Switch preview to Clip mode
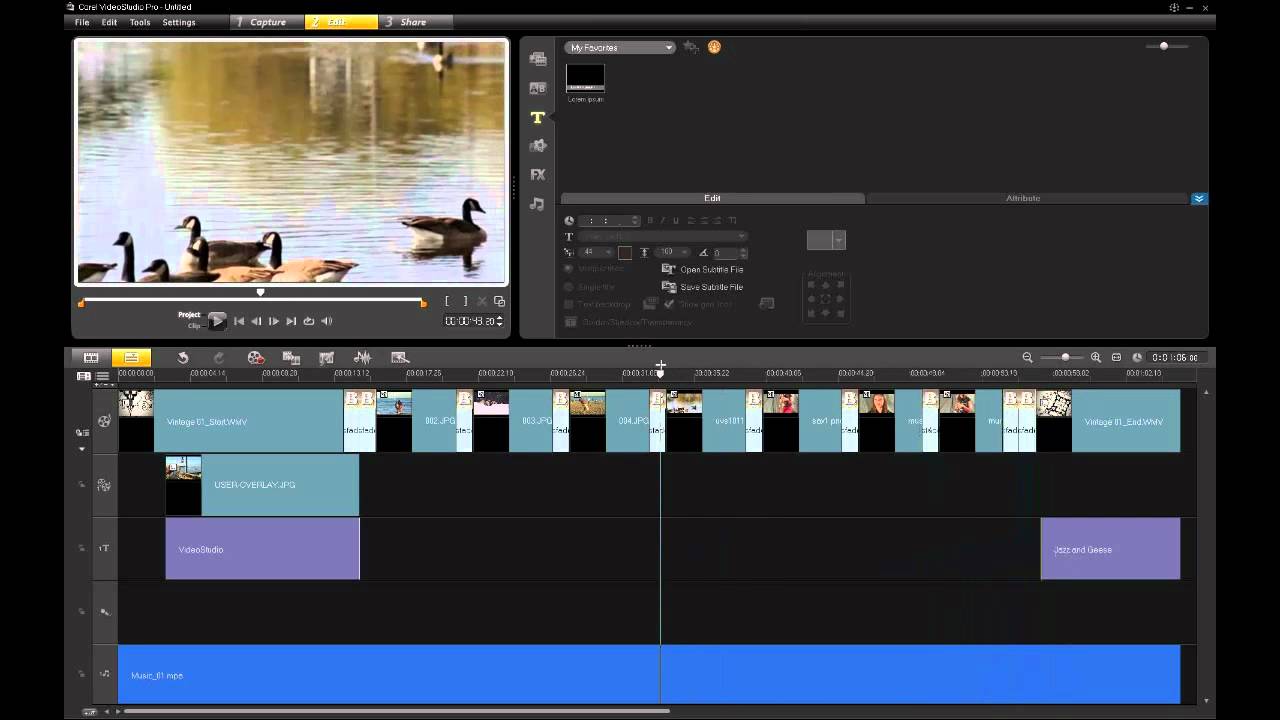Image resolution: width=1280 pixels, height=720 pixels. [x=194, y=326]
